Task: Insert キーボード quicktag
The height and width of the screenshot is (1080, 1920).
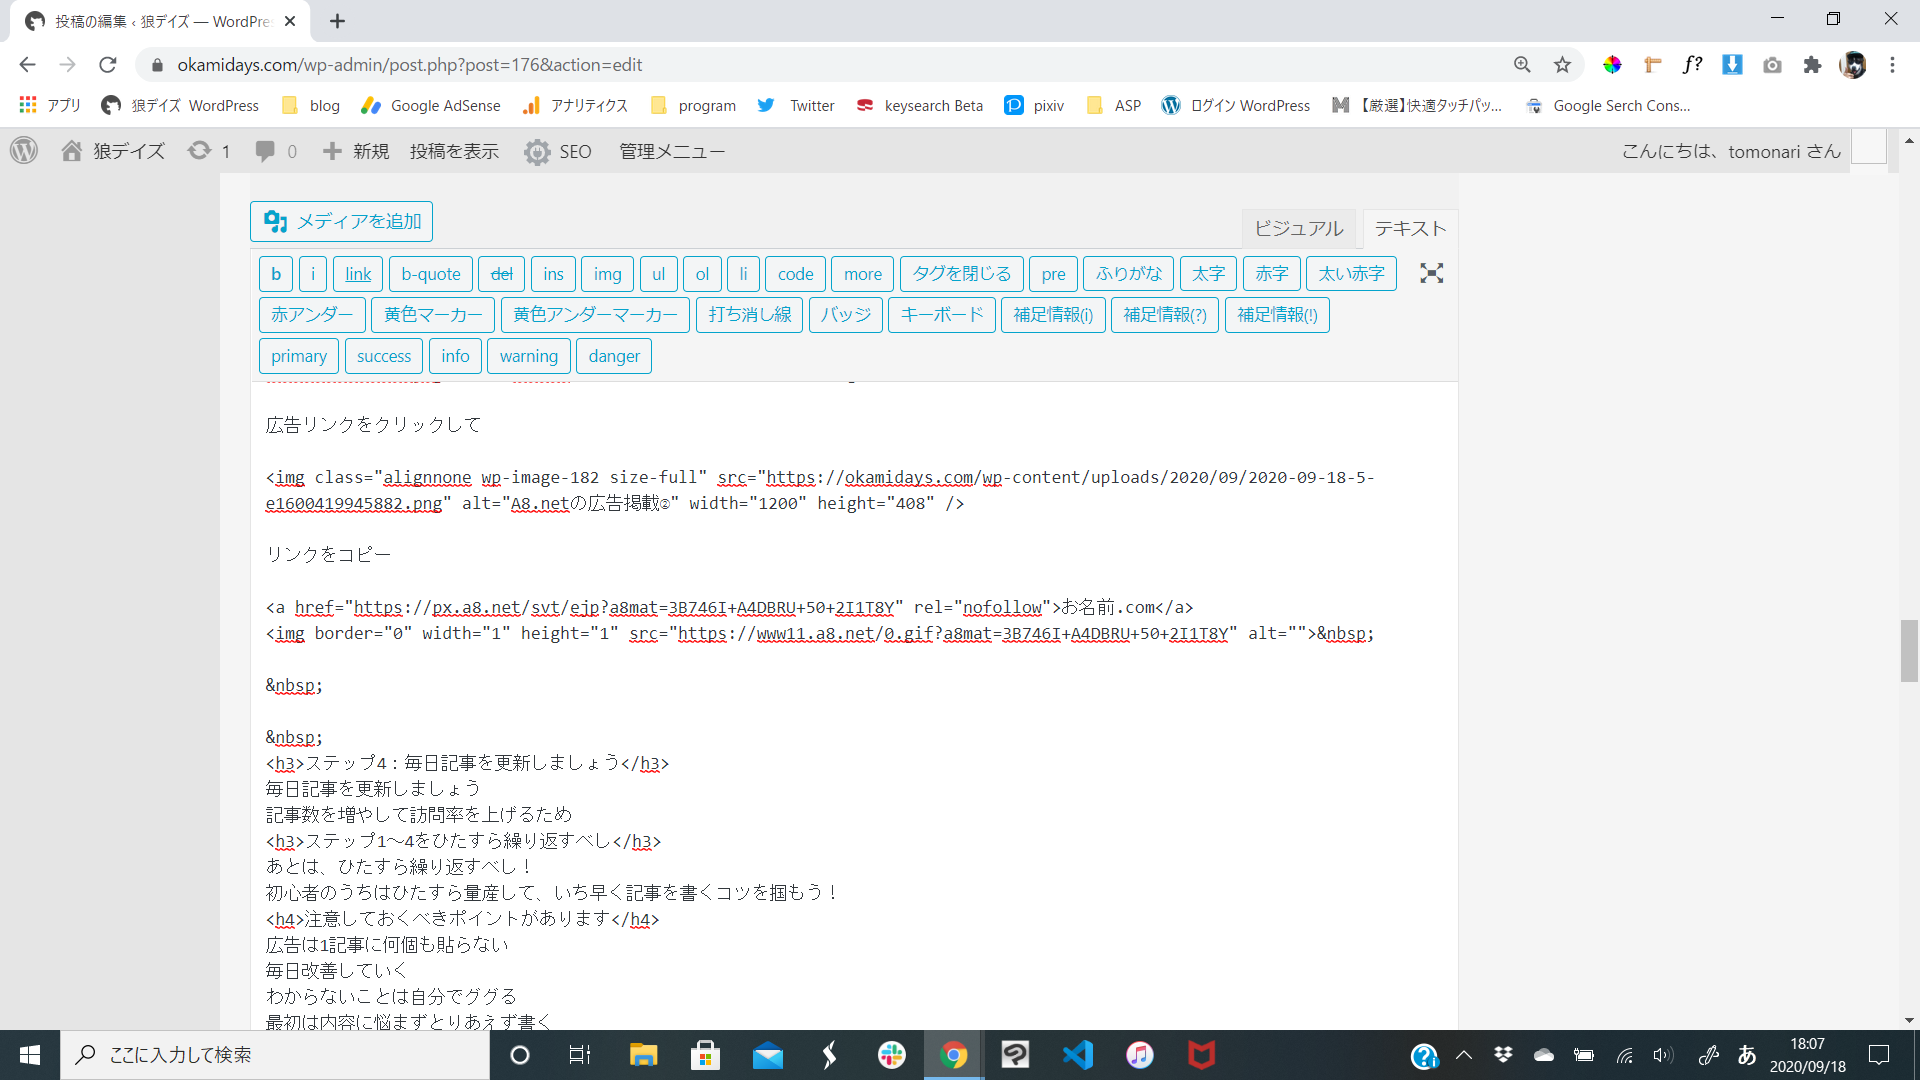Action: tap(941, 315)
